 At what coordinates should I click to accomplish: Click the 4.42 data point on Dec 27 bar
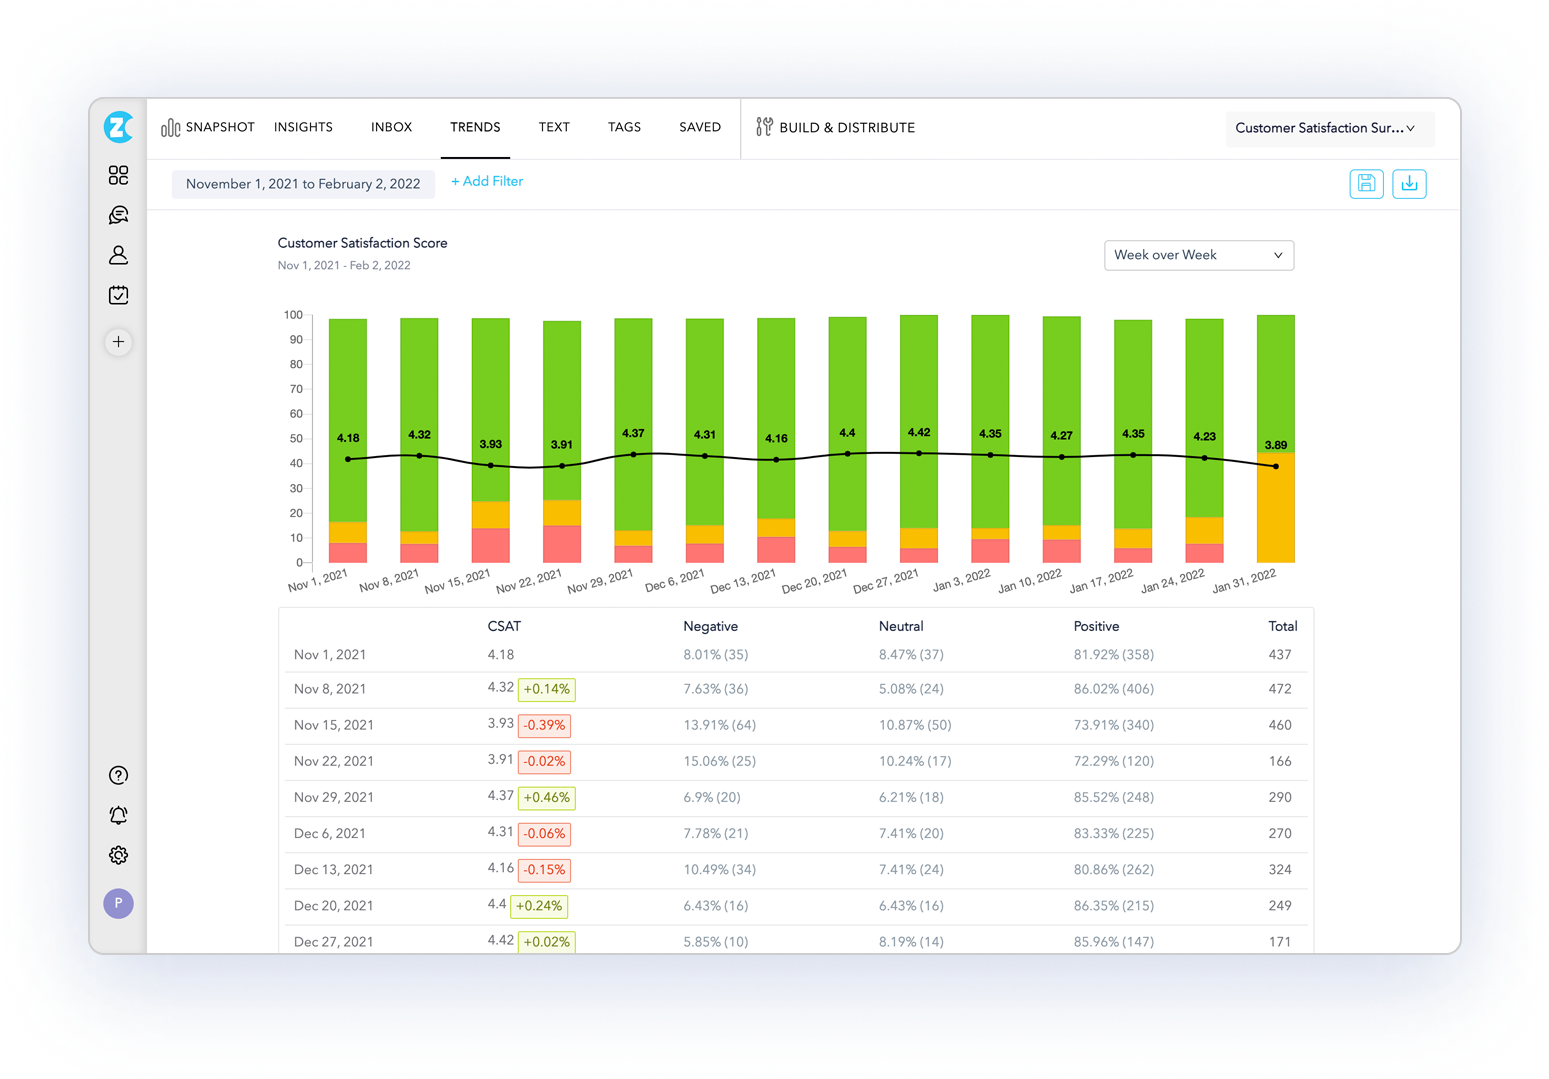pos(919,453)
